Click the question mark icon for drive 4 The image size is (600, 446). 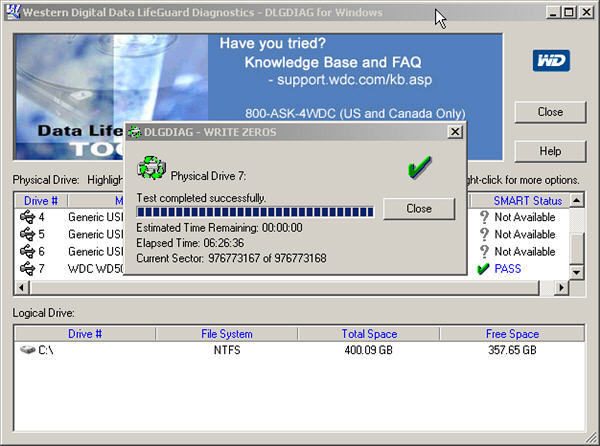point(484,217)
